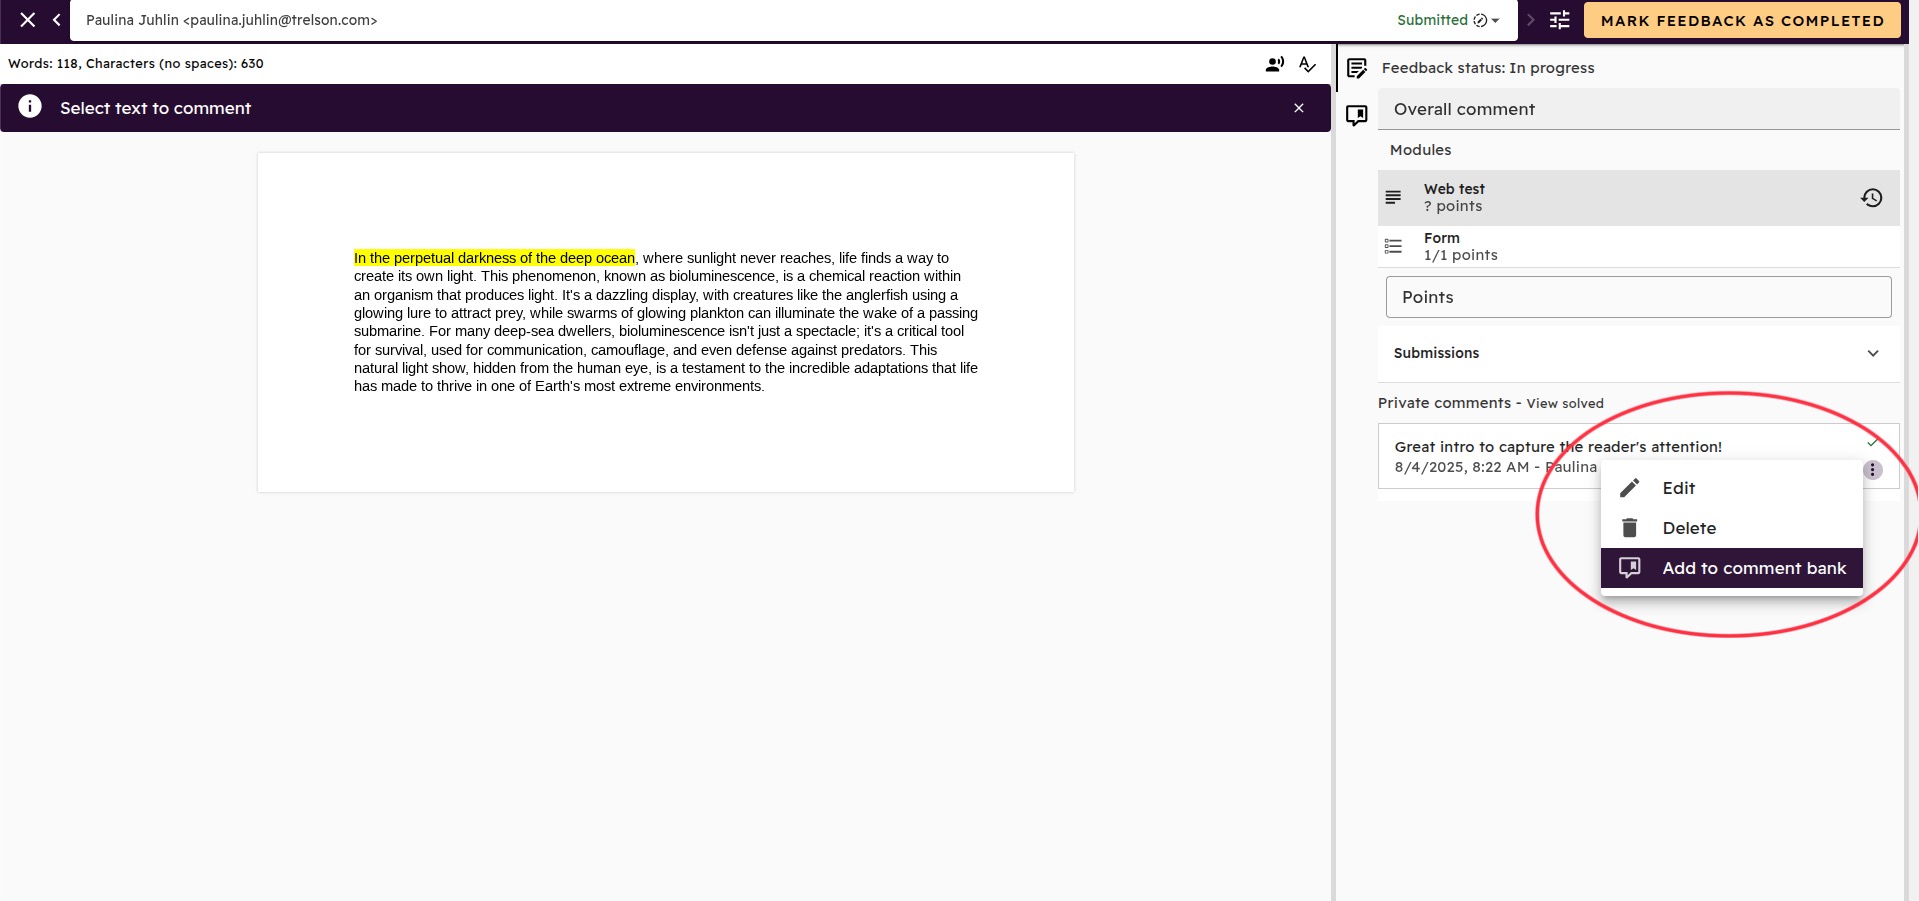
Task: Click the Feedback status: In progress label
Action: pyautogui.click(x=1488, y=68)
